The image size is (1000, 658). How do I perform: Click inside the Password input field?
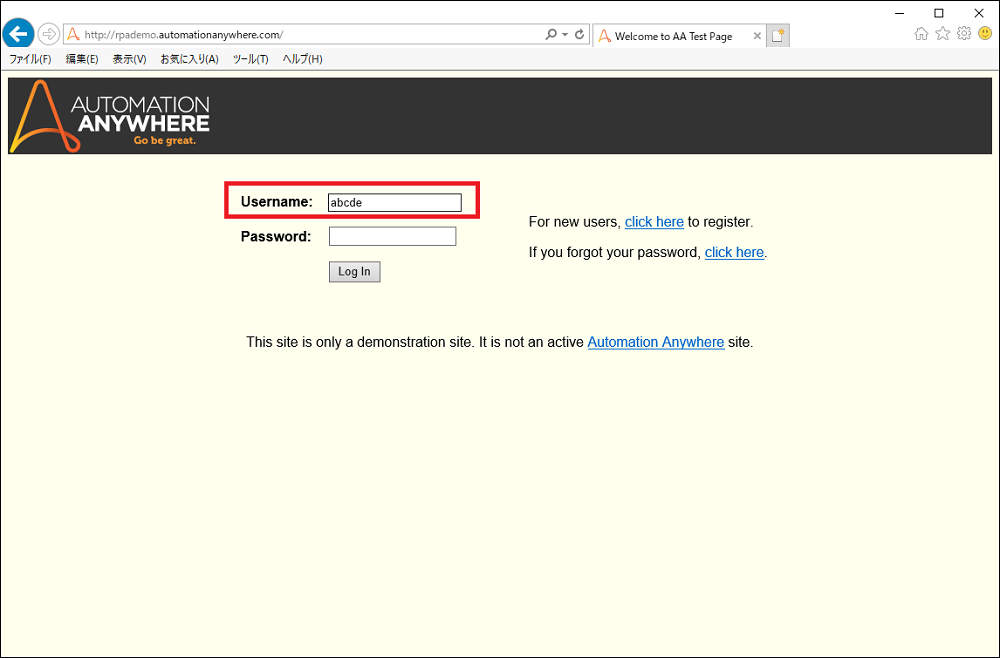392,236
